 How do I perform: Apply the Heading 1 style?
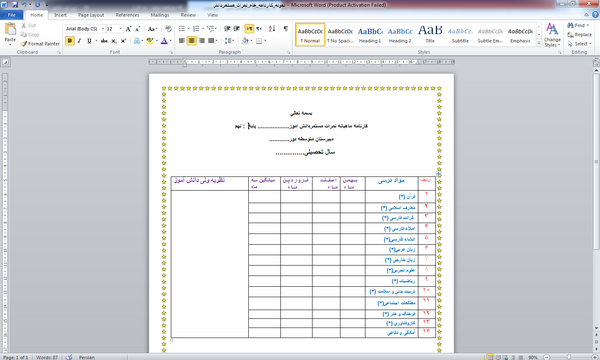370,34
